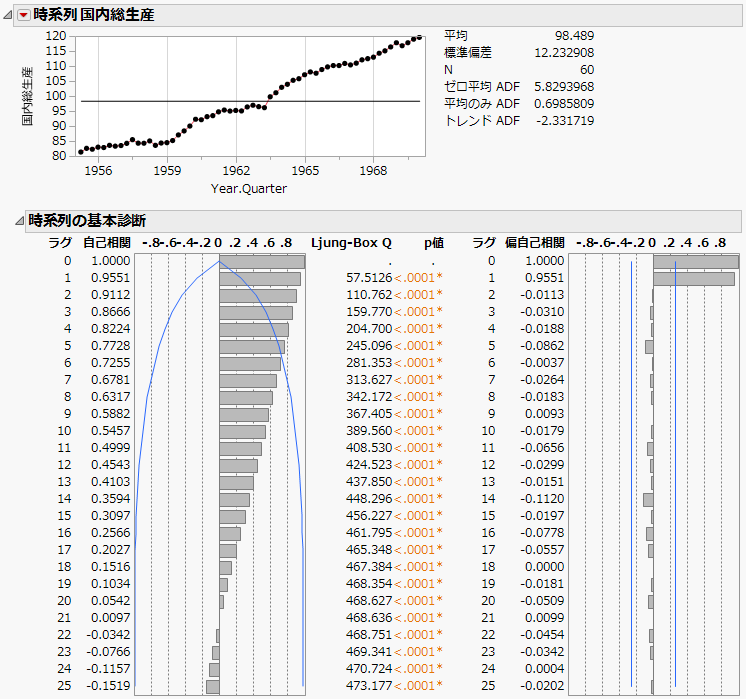Viewport: 746px width, 699px height.
Task: Click the horizontal mean line in the time series plot
Action: (250, 101)
